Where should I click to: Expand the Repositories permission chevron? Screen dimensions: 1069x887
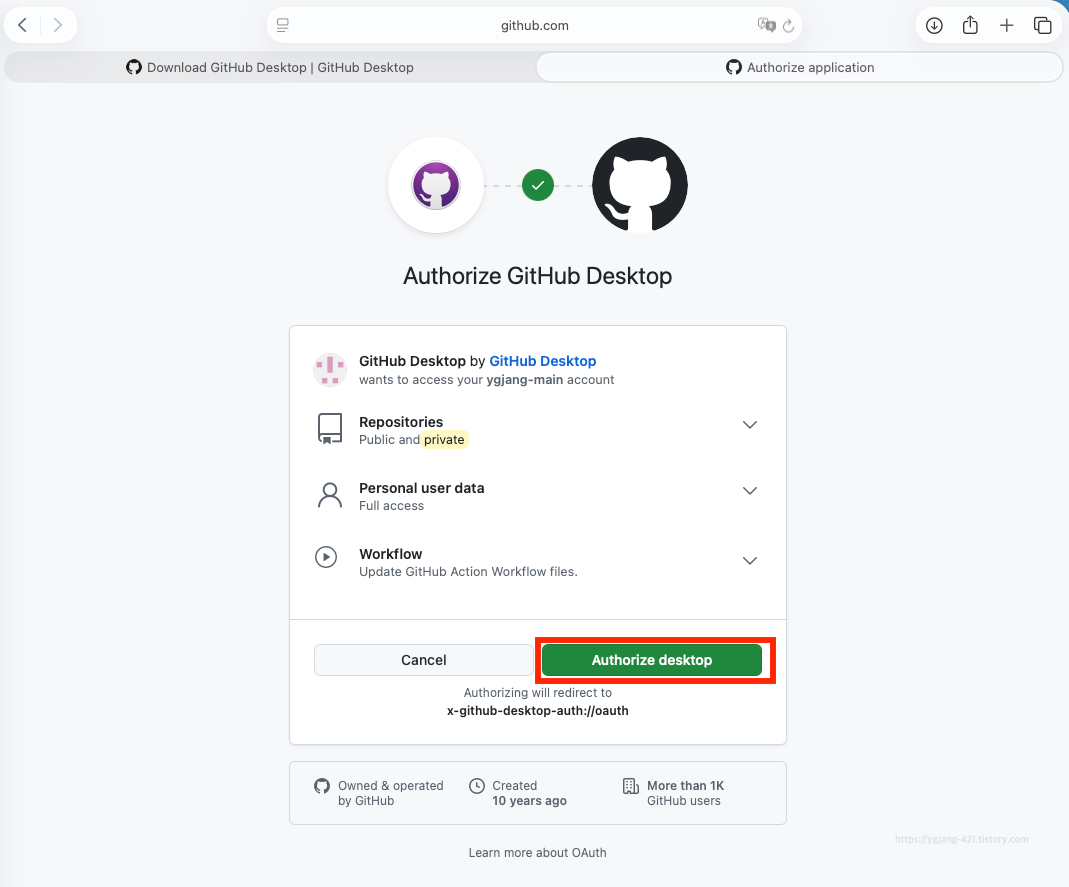pyautogui.click(x=750, y=425)
